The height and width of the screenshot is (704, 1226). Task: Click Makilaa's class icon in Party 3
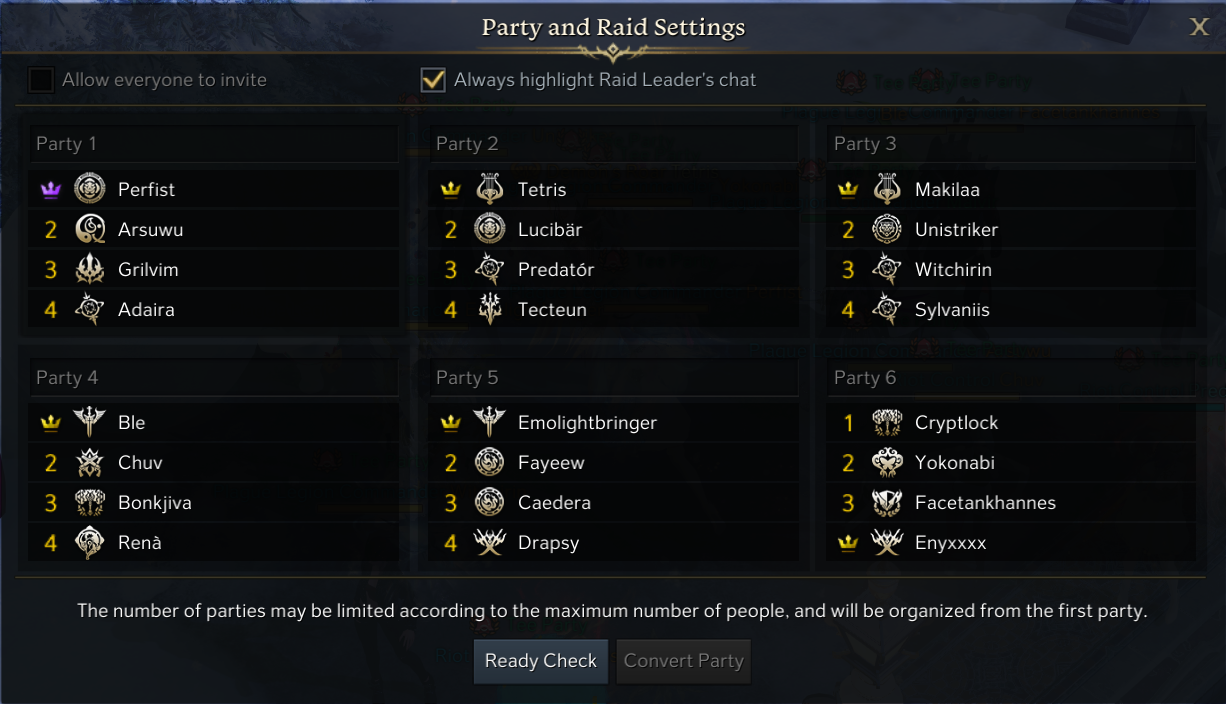tap(887, 189)
